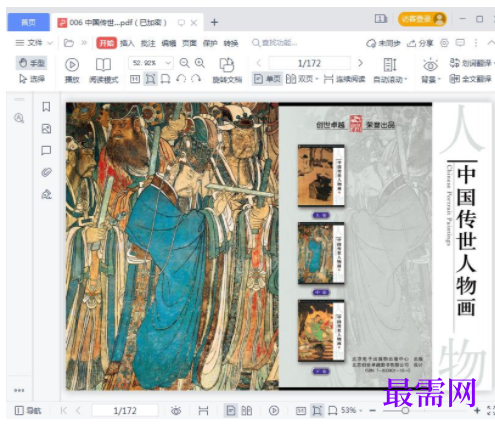The width and height of the screenshot is (495, 424).
Task: Toggle eye protection mode in status bar
Action: pyautogui.click(x=176, y=411)
